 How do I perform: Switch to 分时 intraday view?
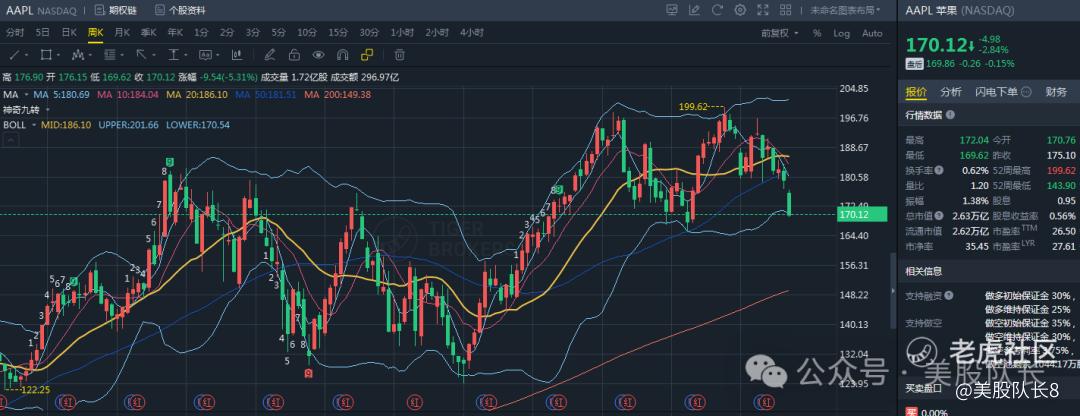(x=15, y=33)
